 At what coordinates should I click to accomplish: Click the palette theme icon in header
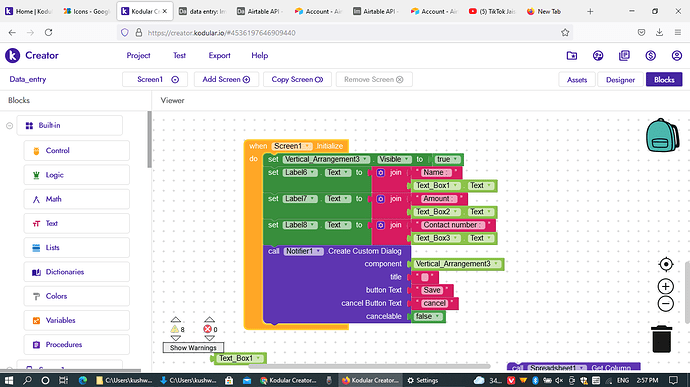coord(598,55)
